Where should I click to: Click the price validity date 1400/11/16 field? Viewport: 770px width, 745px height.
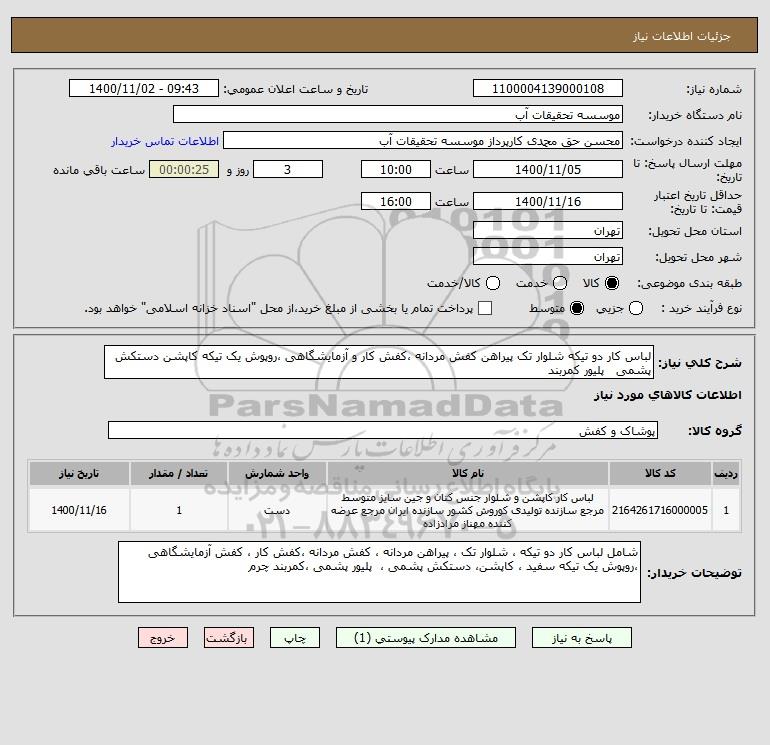(x=548, y=201)
